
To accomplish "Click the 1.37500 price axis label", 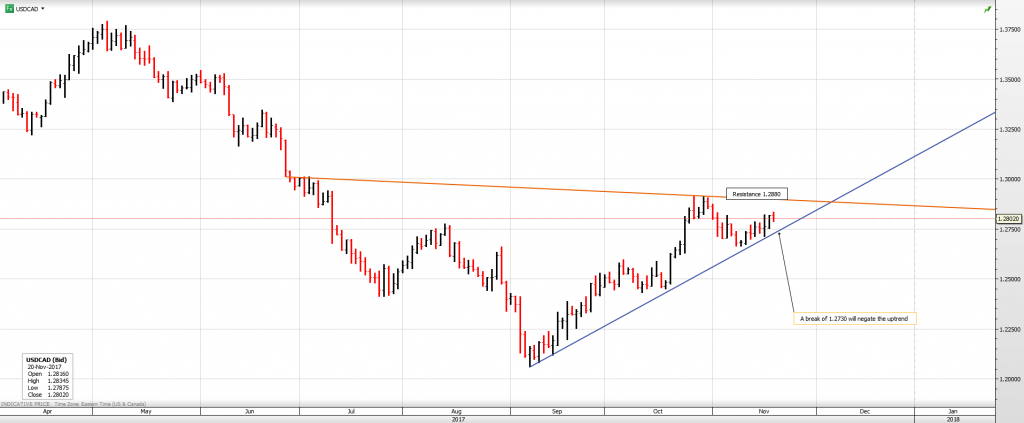I will coord(1008,30).
